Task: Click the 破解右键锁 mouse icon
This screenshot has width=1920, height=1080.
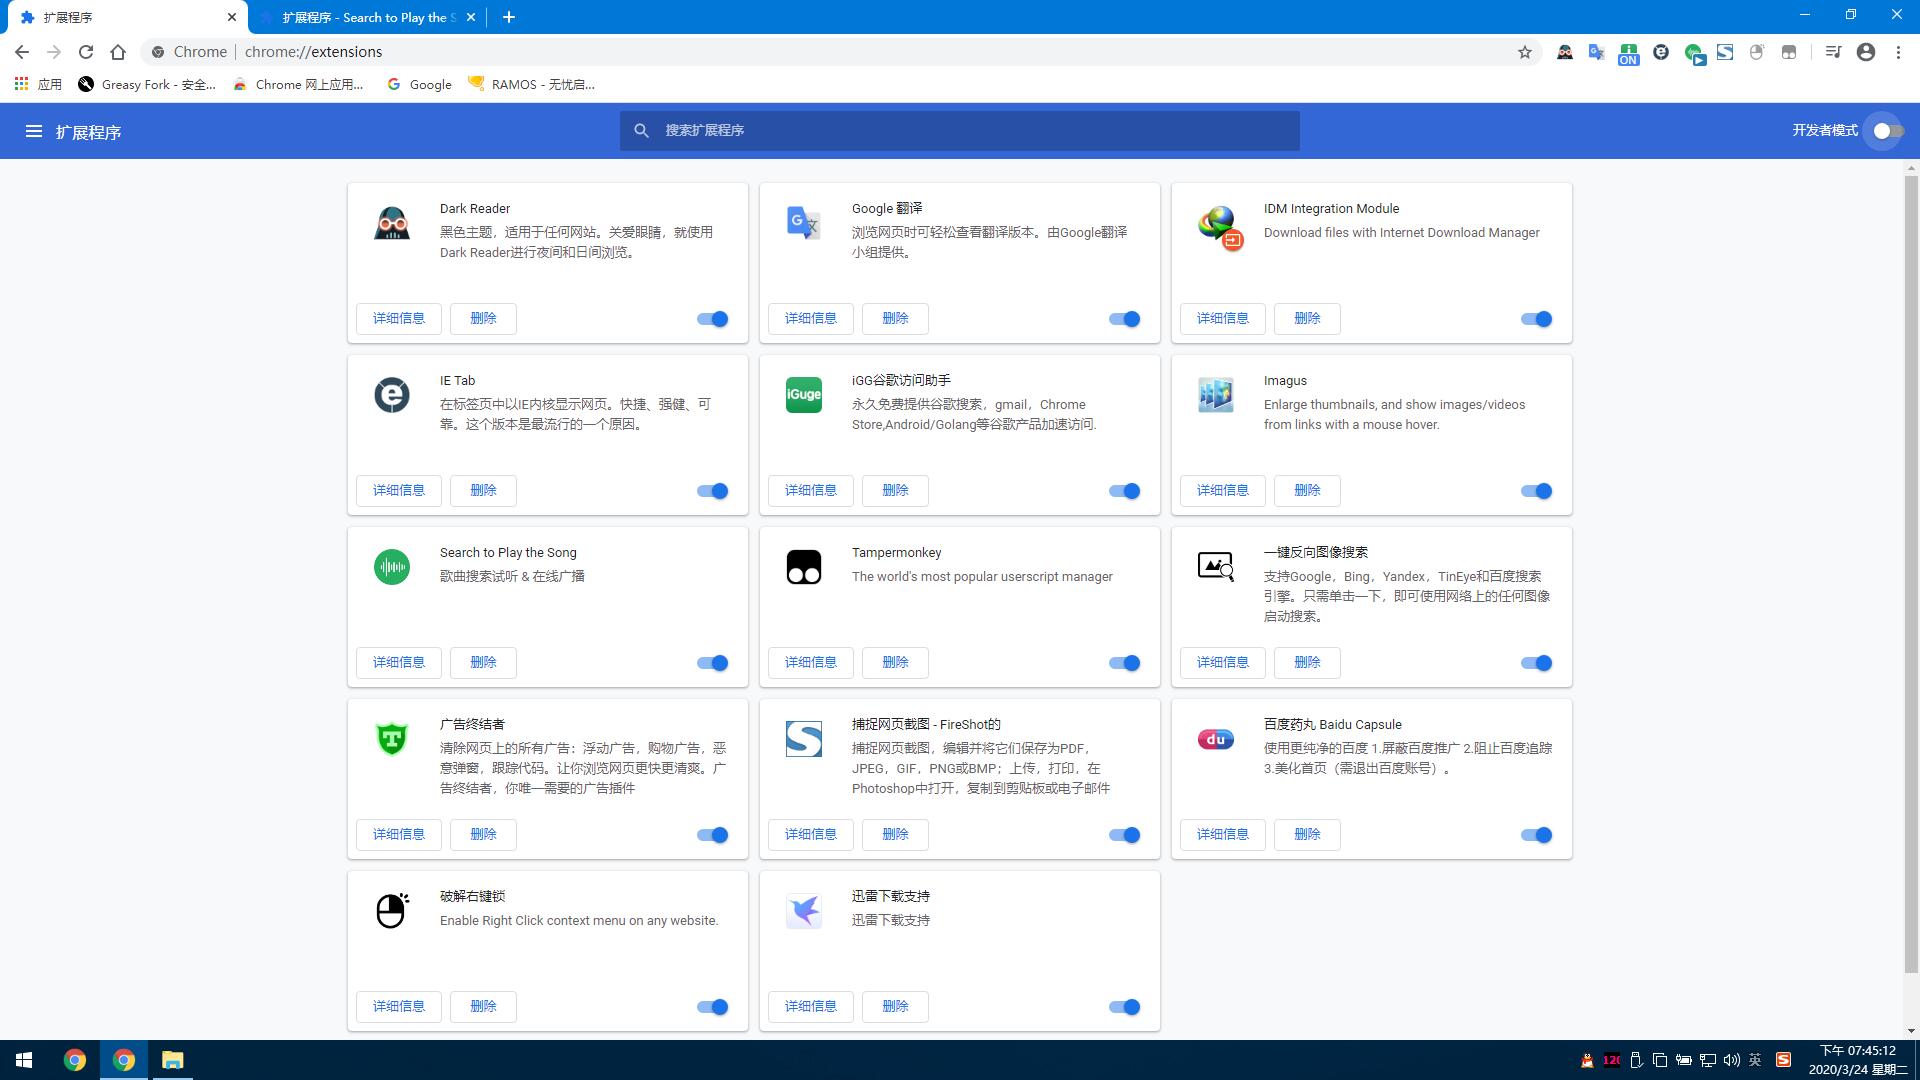Action: tap(392, 911)
